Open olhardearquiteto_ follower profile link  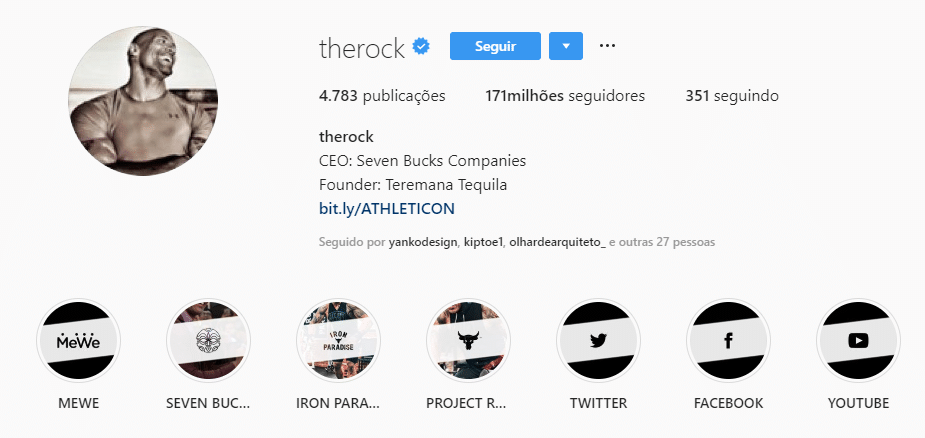557,242
